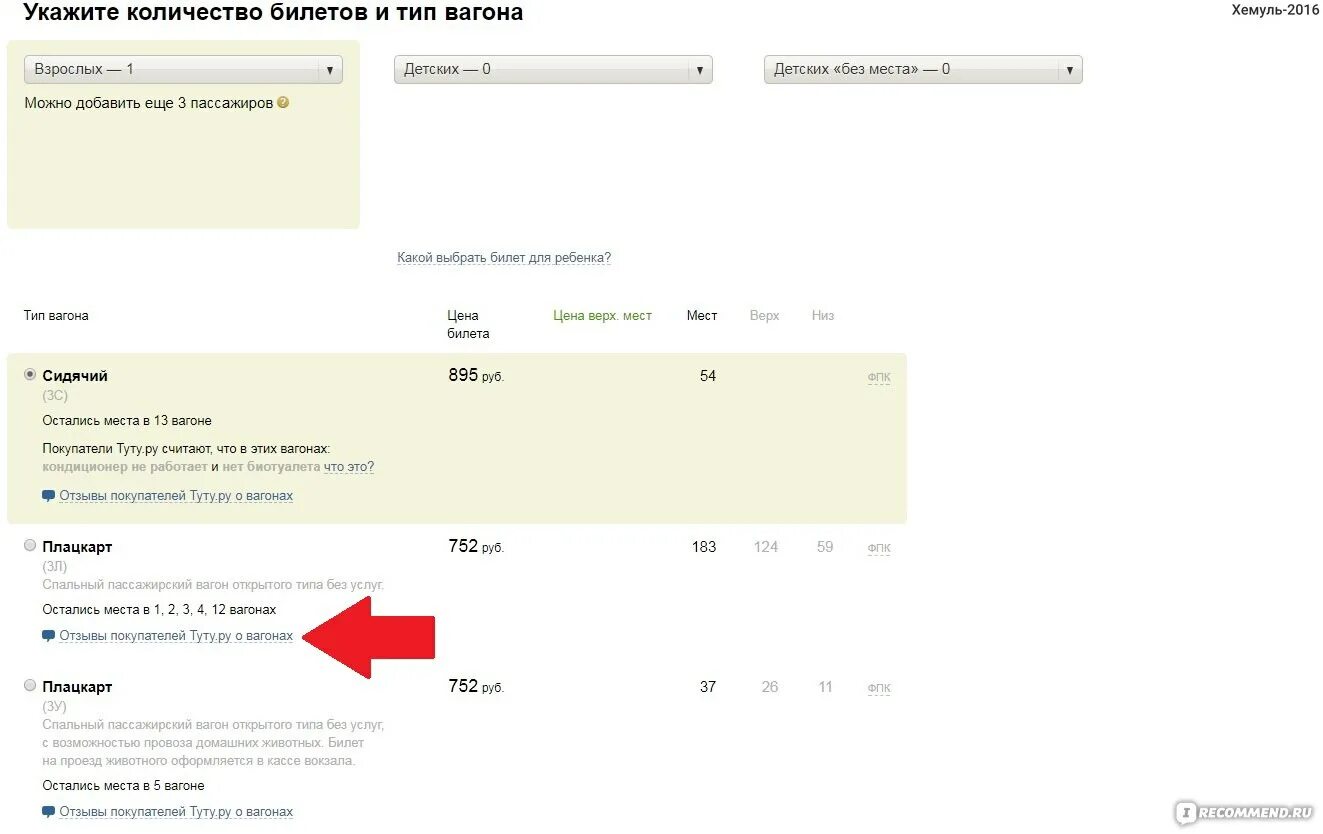The image size is (1323, 834).
Task: Click the 'Низ' column header
Action: pos(823,316)
